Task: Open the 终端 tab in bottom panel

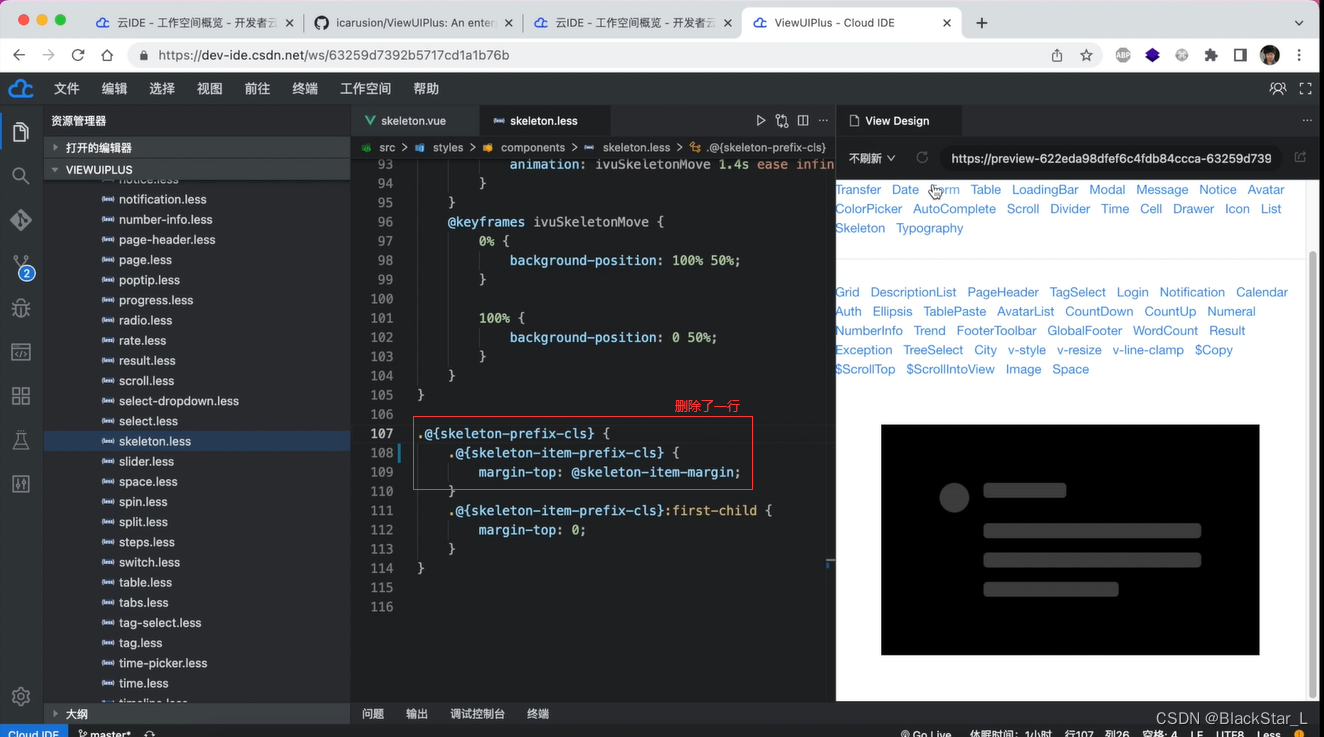Action: point(537,714)
